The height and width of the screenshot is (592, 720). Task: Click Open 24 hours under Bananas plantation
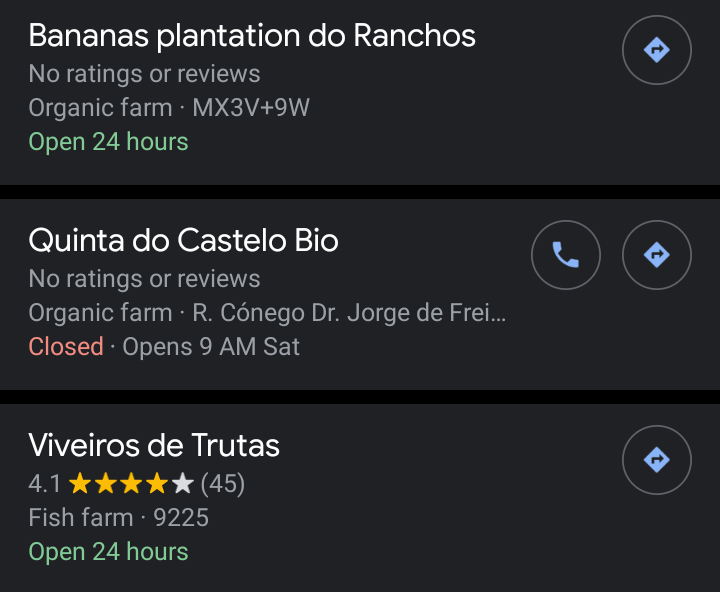[x=108, y=142]
